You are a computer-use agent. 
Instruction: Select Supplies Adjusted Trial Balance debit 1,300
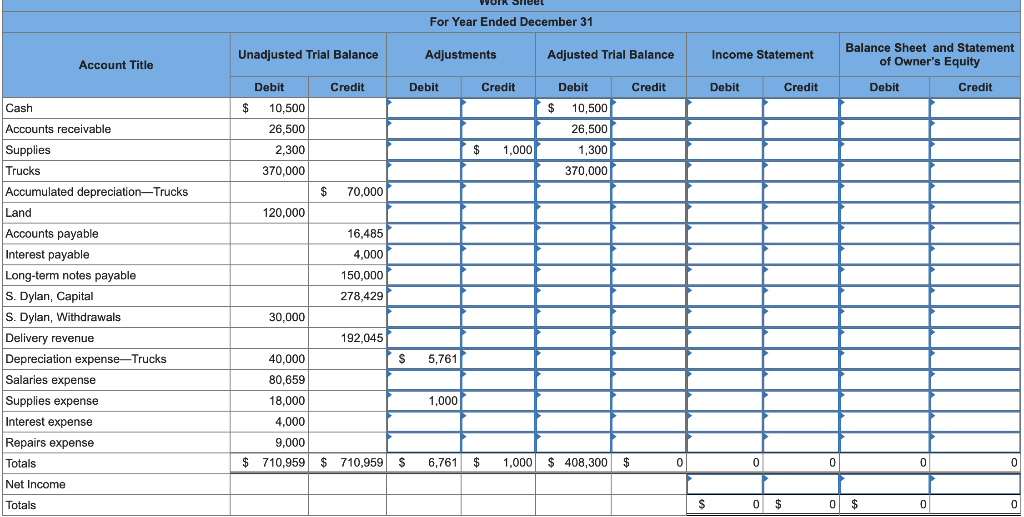tap(573, 150)
